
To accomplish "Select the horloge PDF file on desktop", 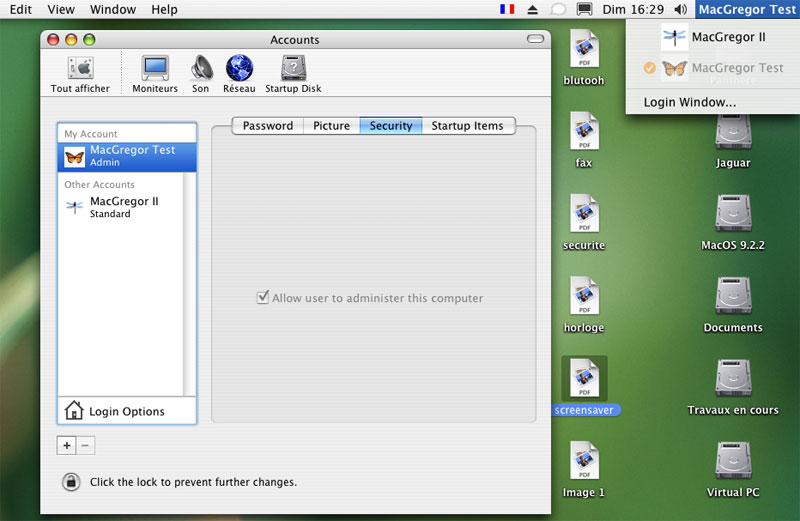I will (x=584, y=295).
